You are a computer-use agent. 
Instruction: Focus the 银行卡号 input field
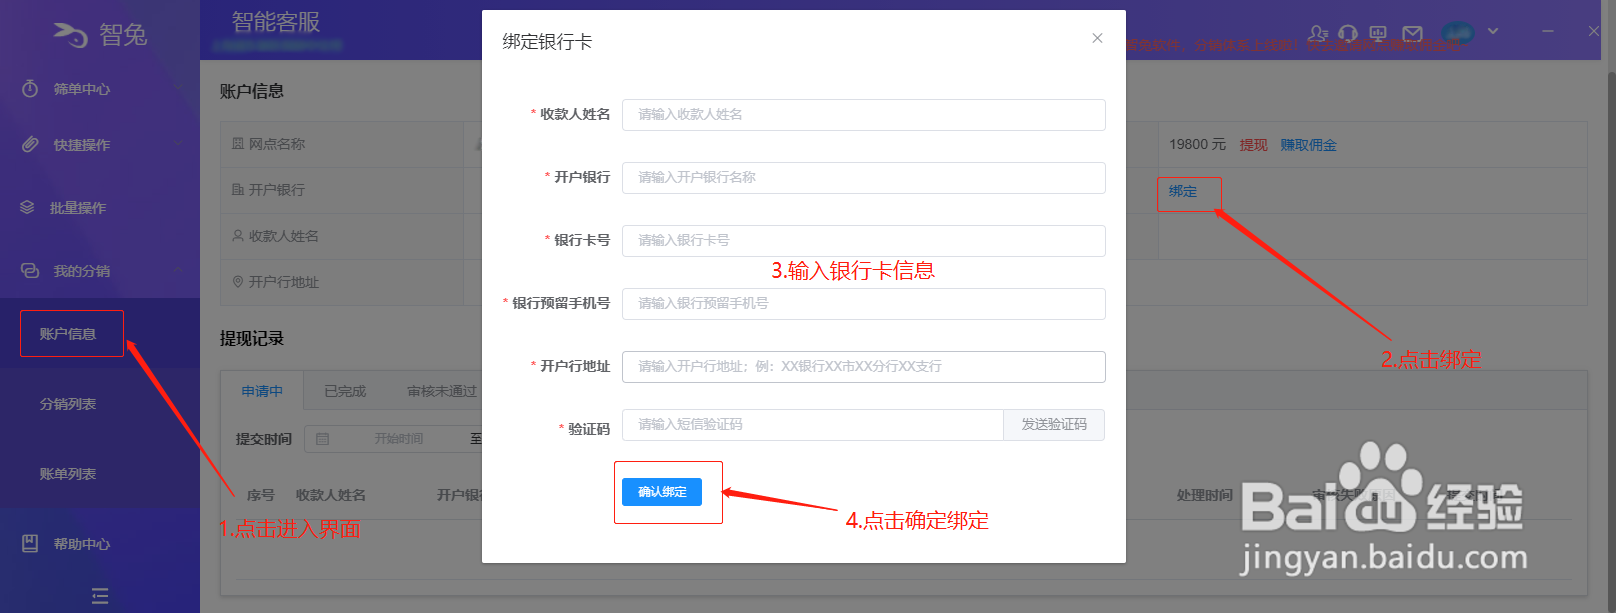click(864, 240)
